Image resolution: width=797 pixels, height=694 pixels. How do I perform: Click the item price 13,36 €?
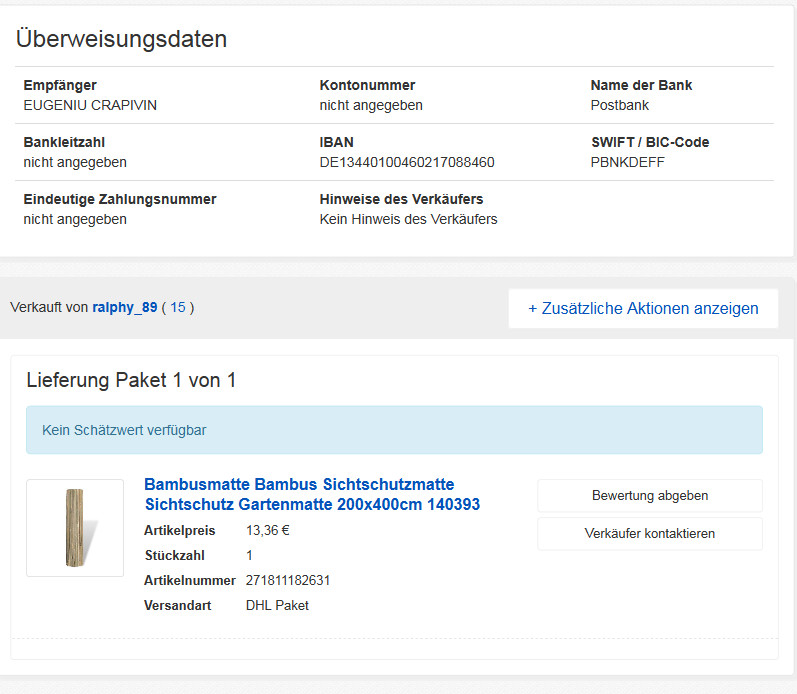[x=268, y=530]
